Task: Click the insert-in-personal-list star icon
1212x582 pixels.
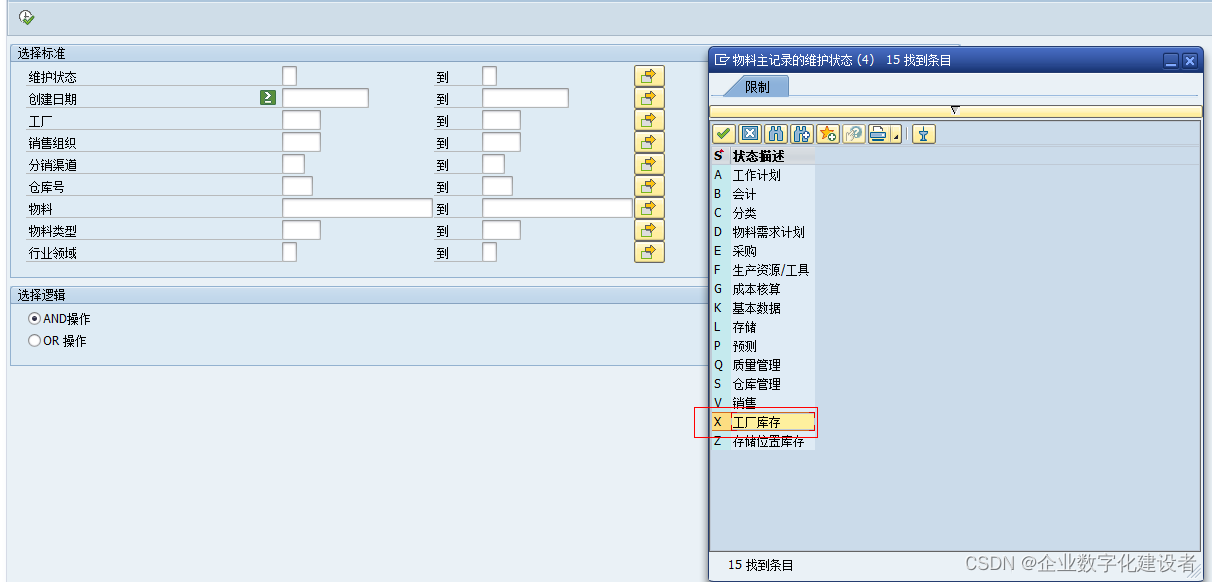Action: point(830,133)
